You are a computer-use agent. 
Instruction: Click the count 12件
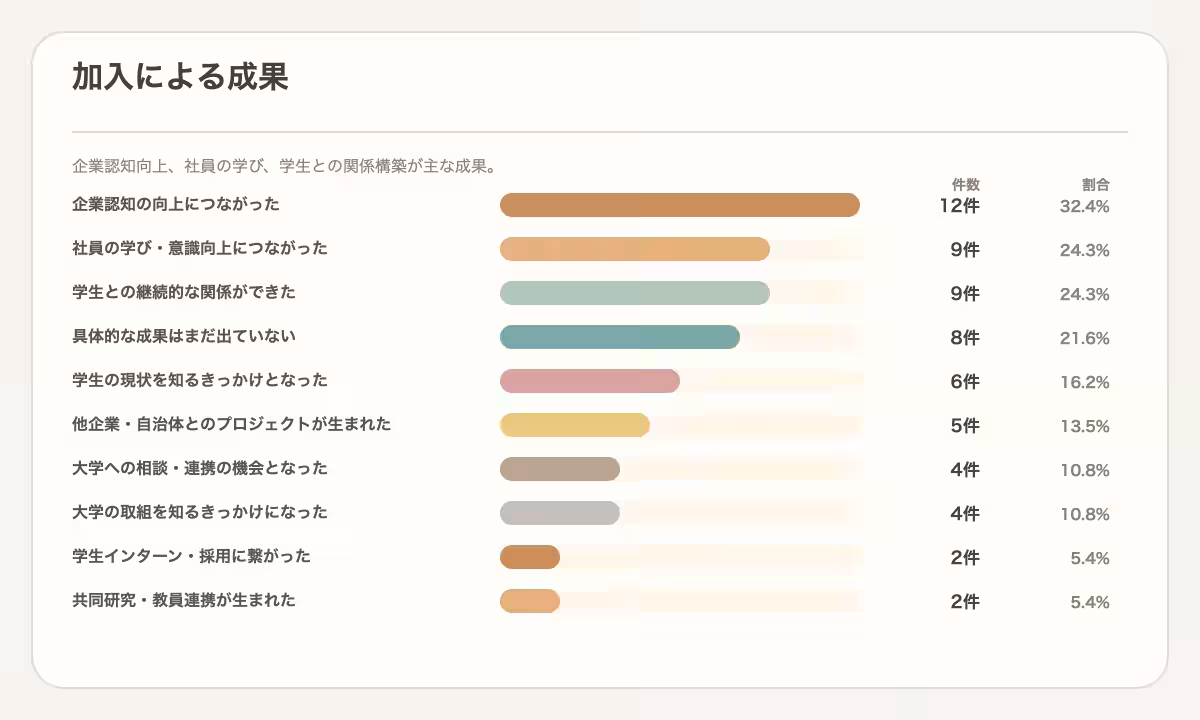pos(959,206)
